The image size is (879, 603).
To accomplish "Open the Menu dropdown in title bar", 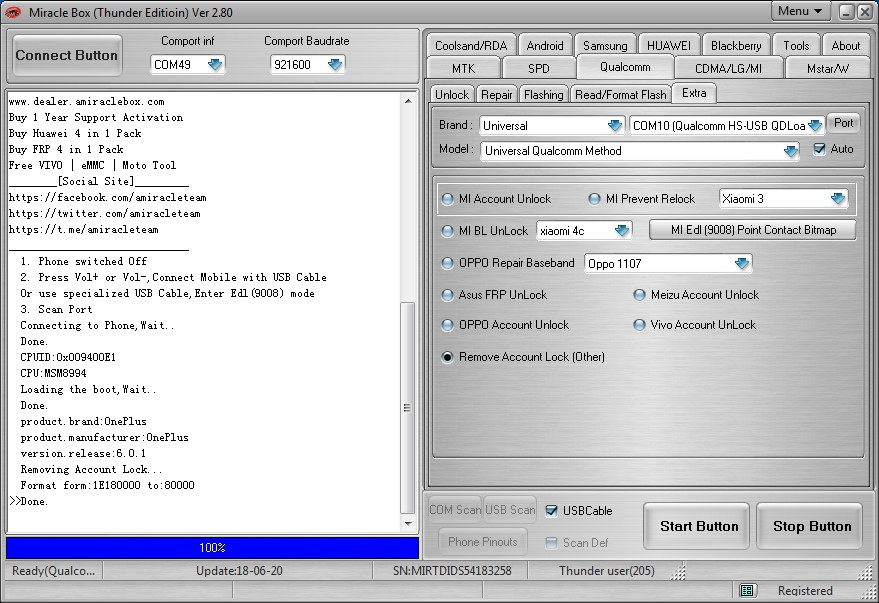I will click(800, 11).
